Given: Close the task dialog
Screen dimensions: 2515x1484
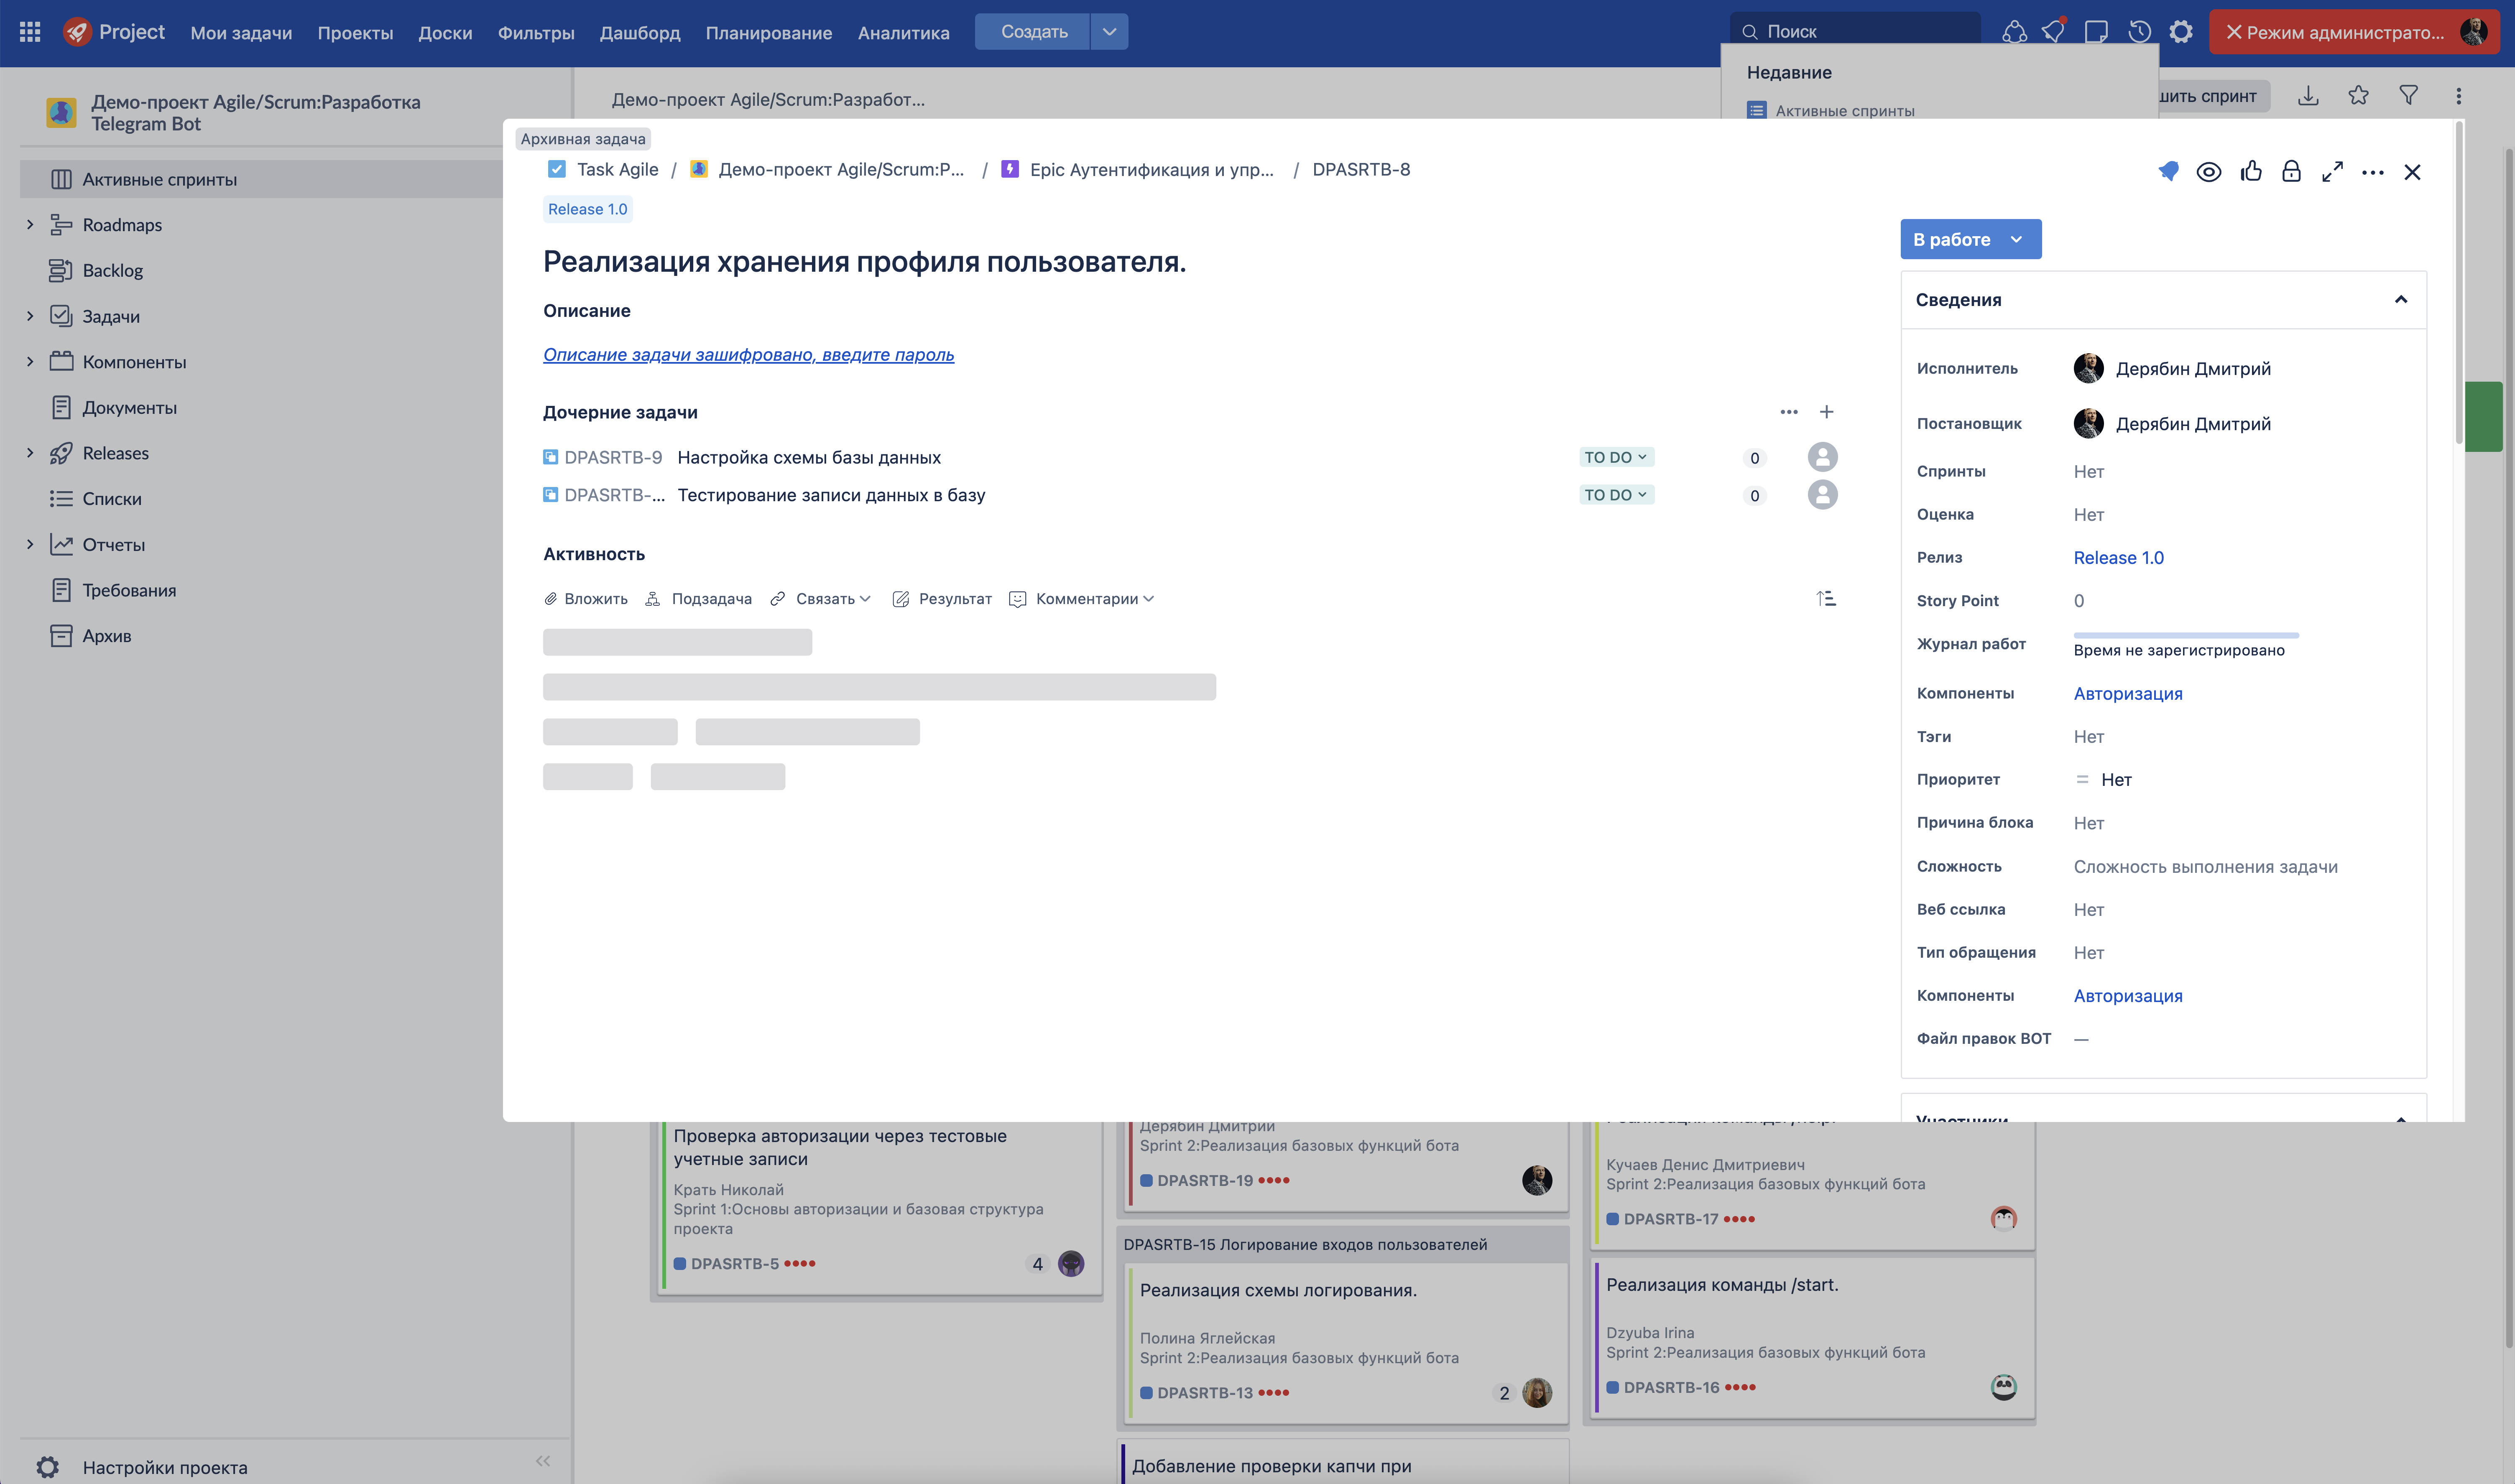Looking at the screenshot, I should pos(2412,172).
